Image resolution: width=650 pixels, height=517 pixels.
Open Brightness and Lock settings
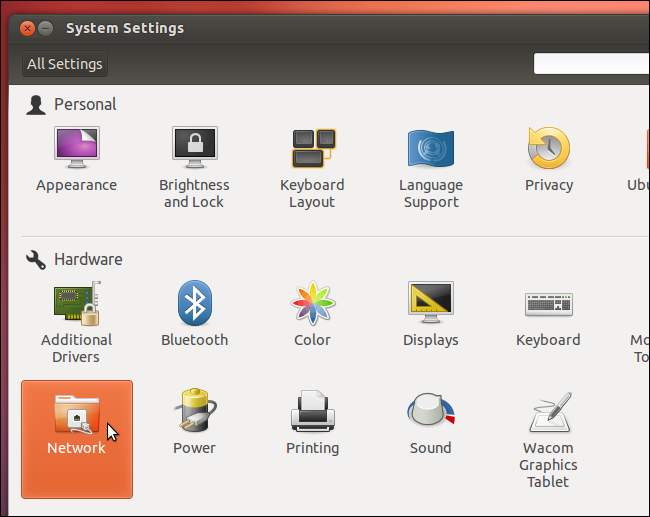pos(194,165)
